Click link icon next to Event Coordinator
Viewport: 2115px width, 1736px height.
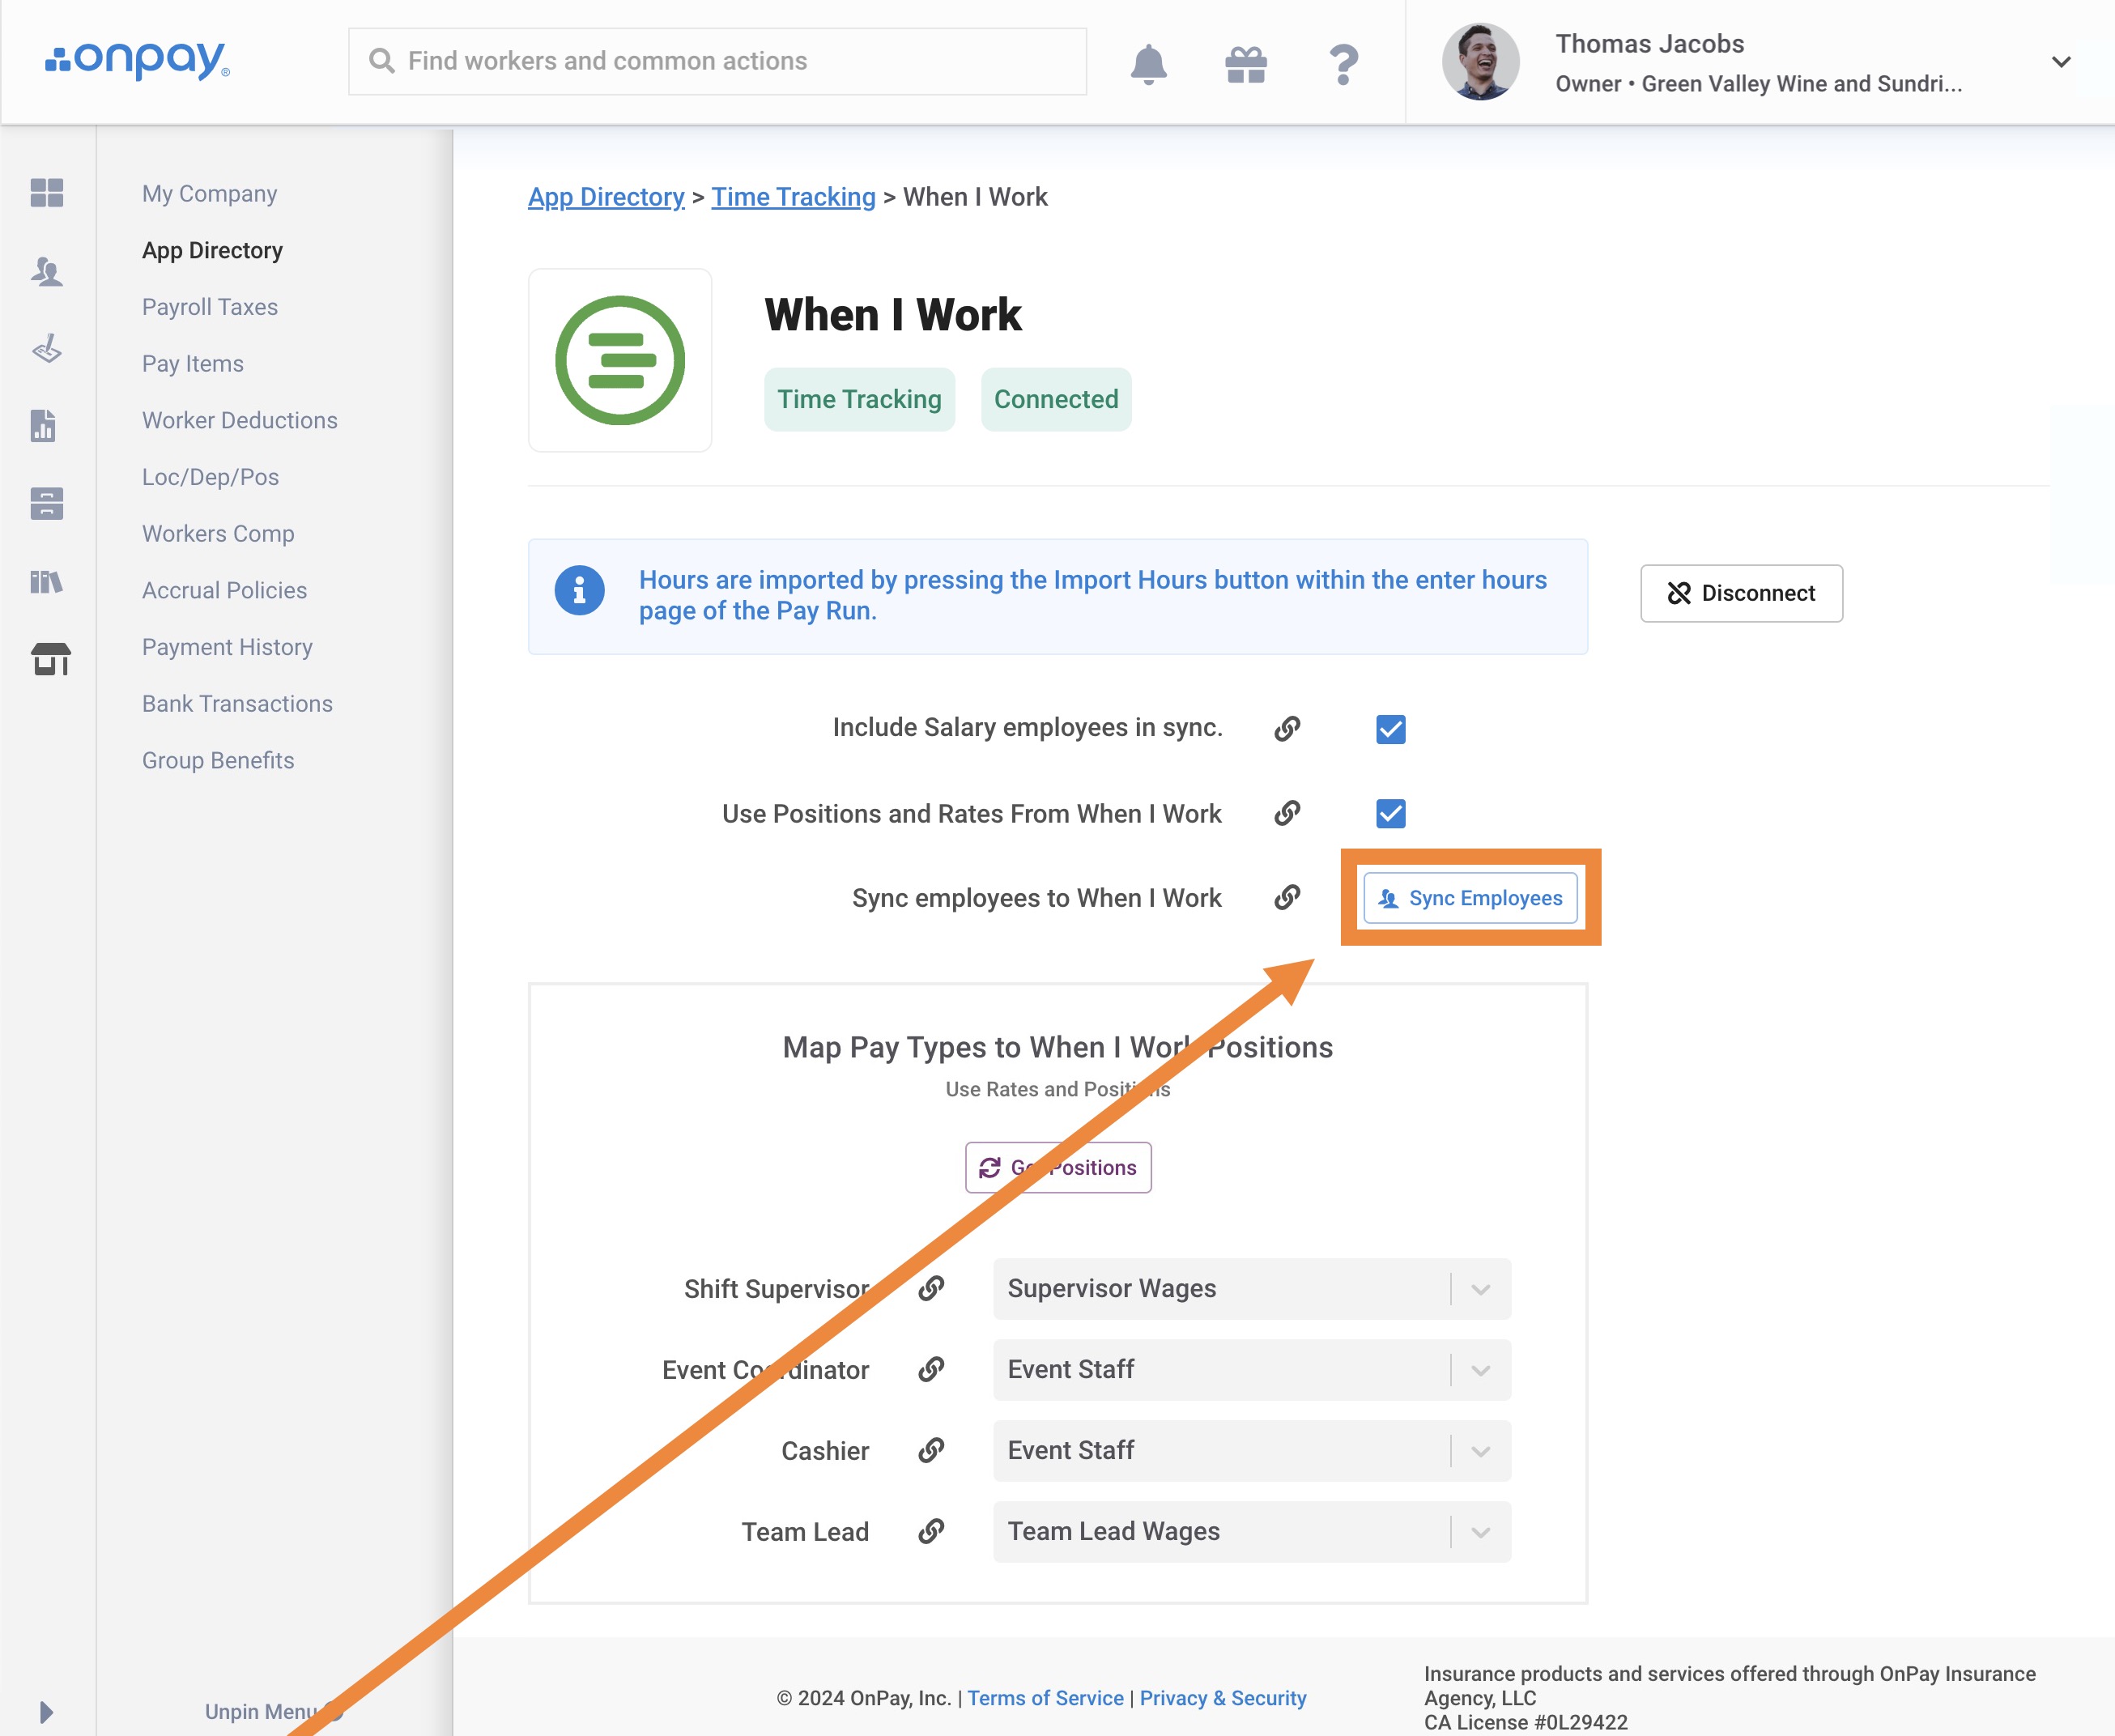pyautogui.click(x=931, y=1369)
